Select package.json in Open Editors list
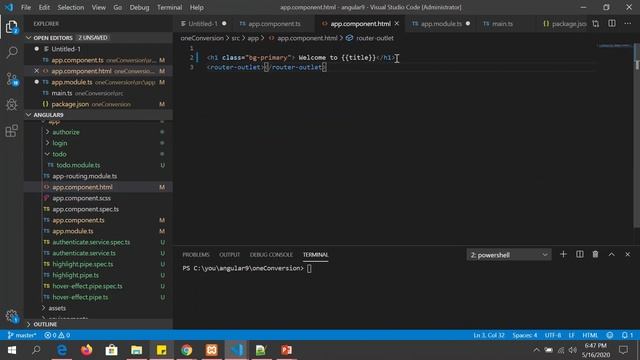 pos(98,104)
